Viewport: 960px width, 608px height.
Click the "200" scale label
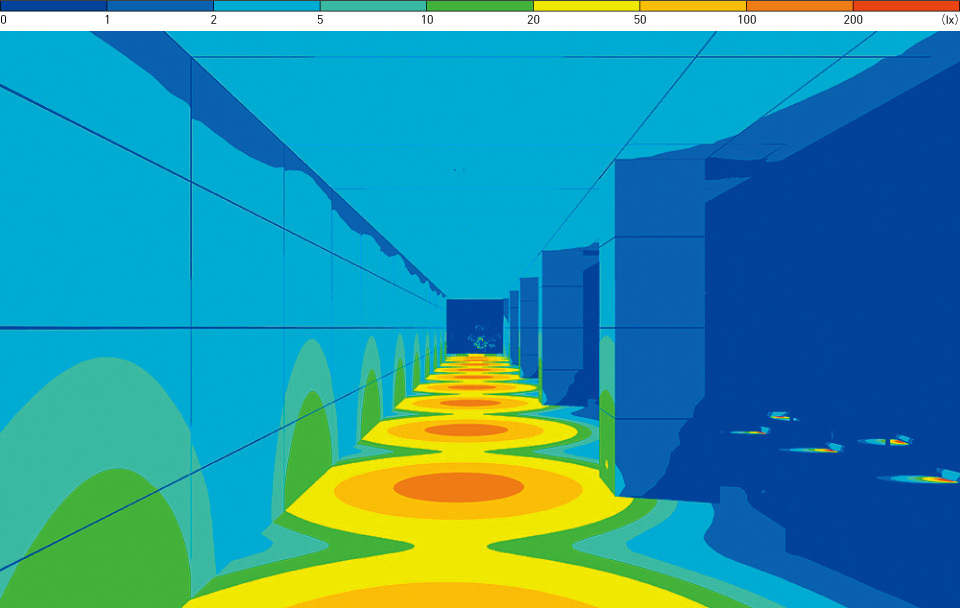[x=853, y=20]
